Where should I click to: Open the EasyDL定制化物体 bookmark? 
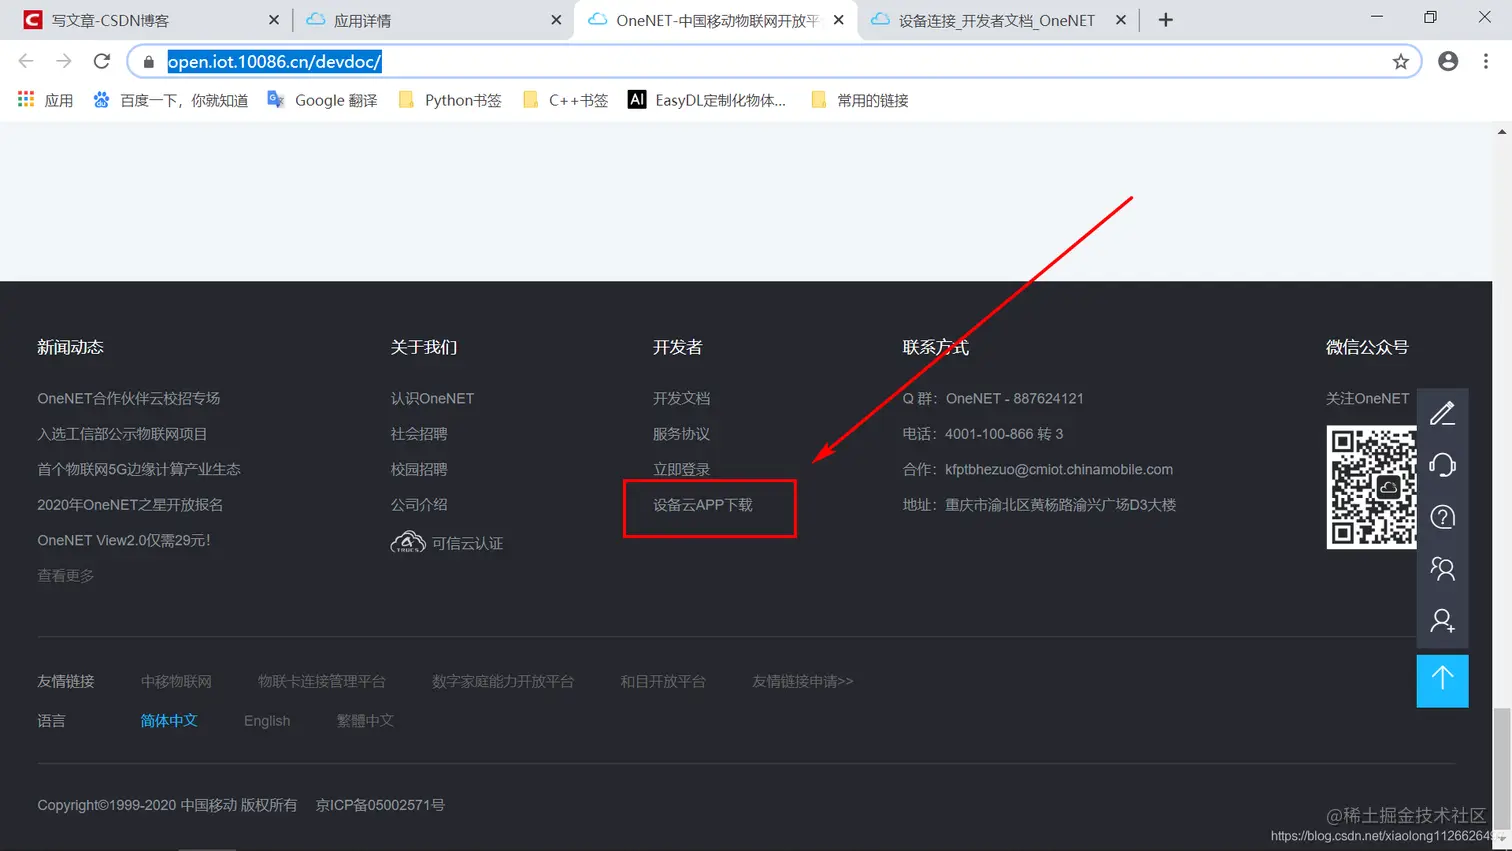pos(706,100)
